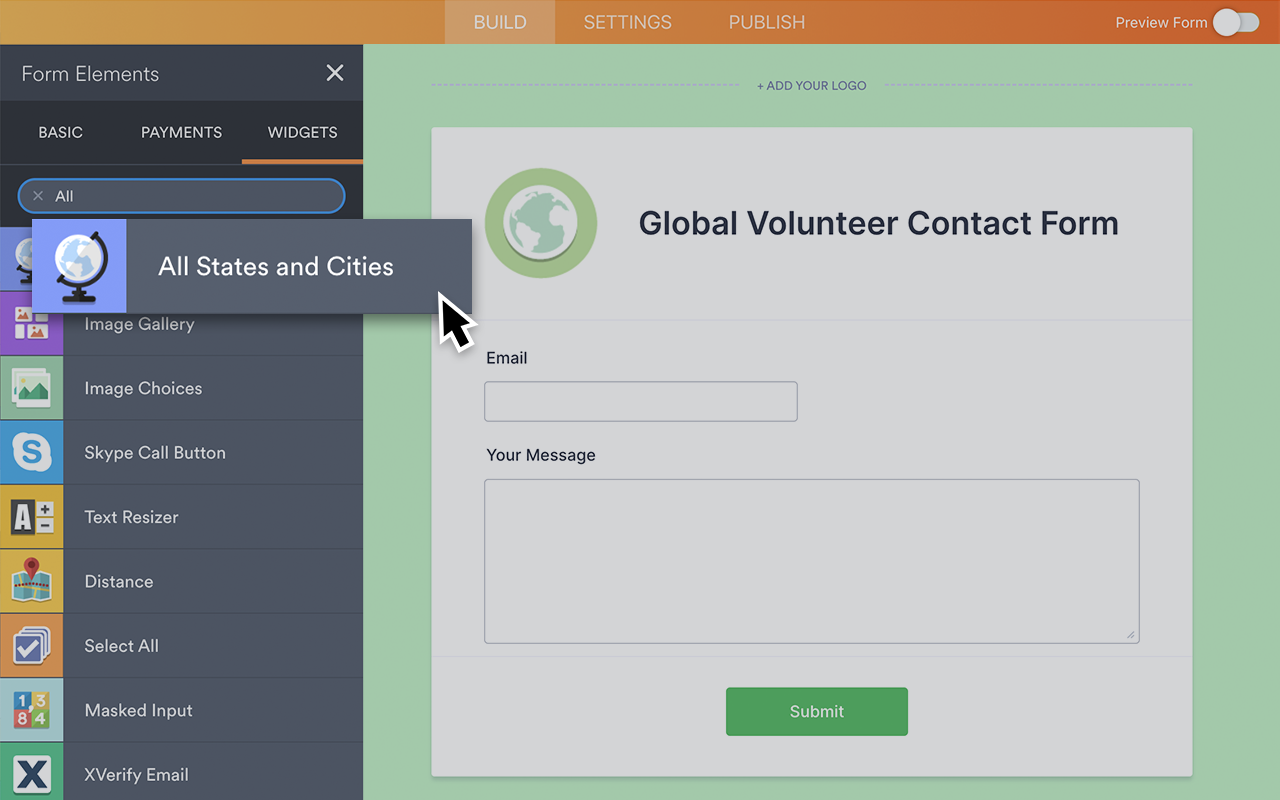Click the Distance map icon
This screenshot has height=800, width=1280.
pyautogui.click(x=31, y=582)
